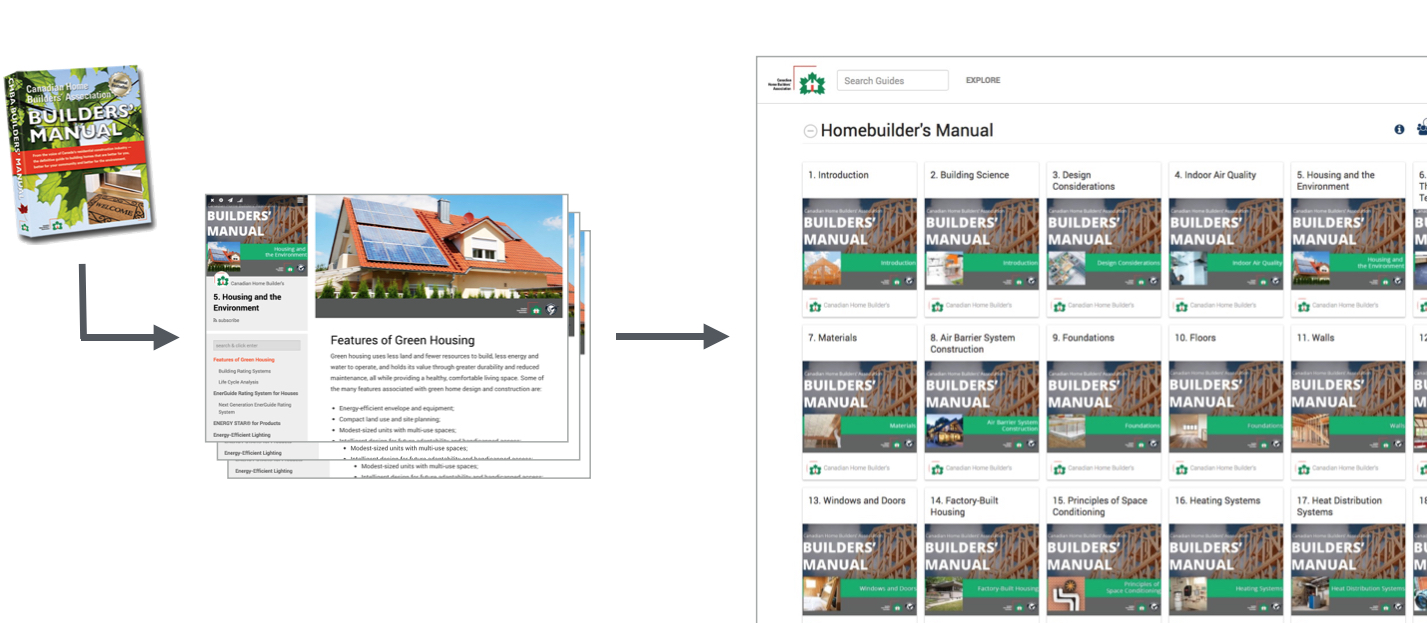This screenshot has width=1427, height=623.
Task: Collapse the Homebuilder's Manual section
Action: (x=811, y=131)
